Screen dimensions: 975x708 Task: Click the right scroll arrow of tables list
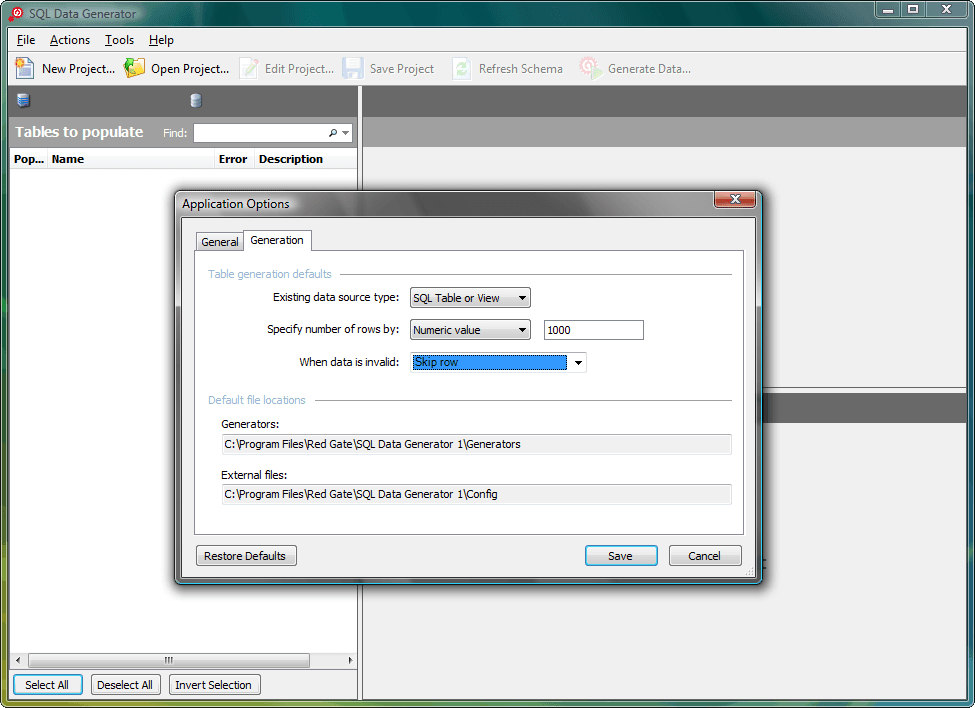tap(350, 660)
